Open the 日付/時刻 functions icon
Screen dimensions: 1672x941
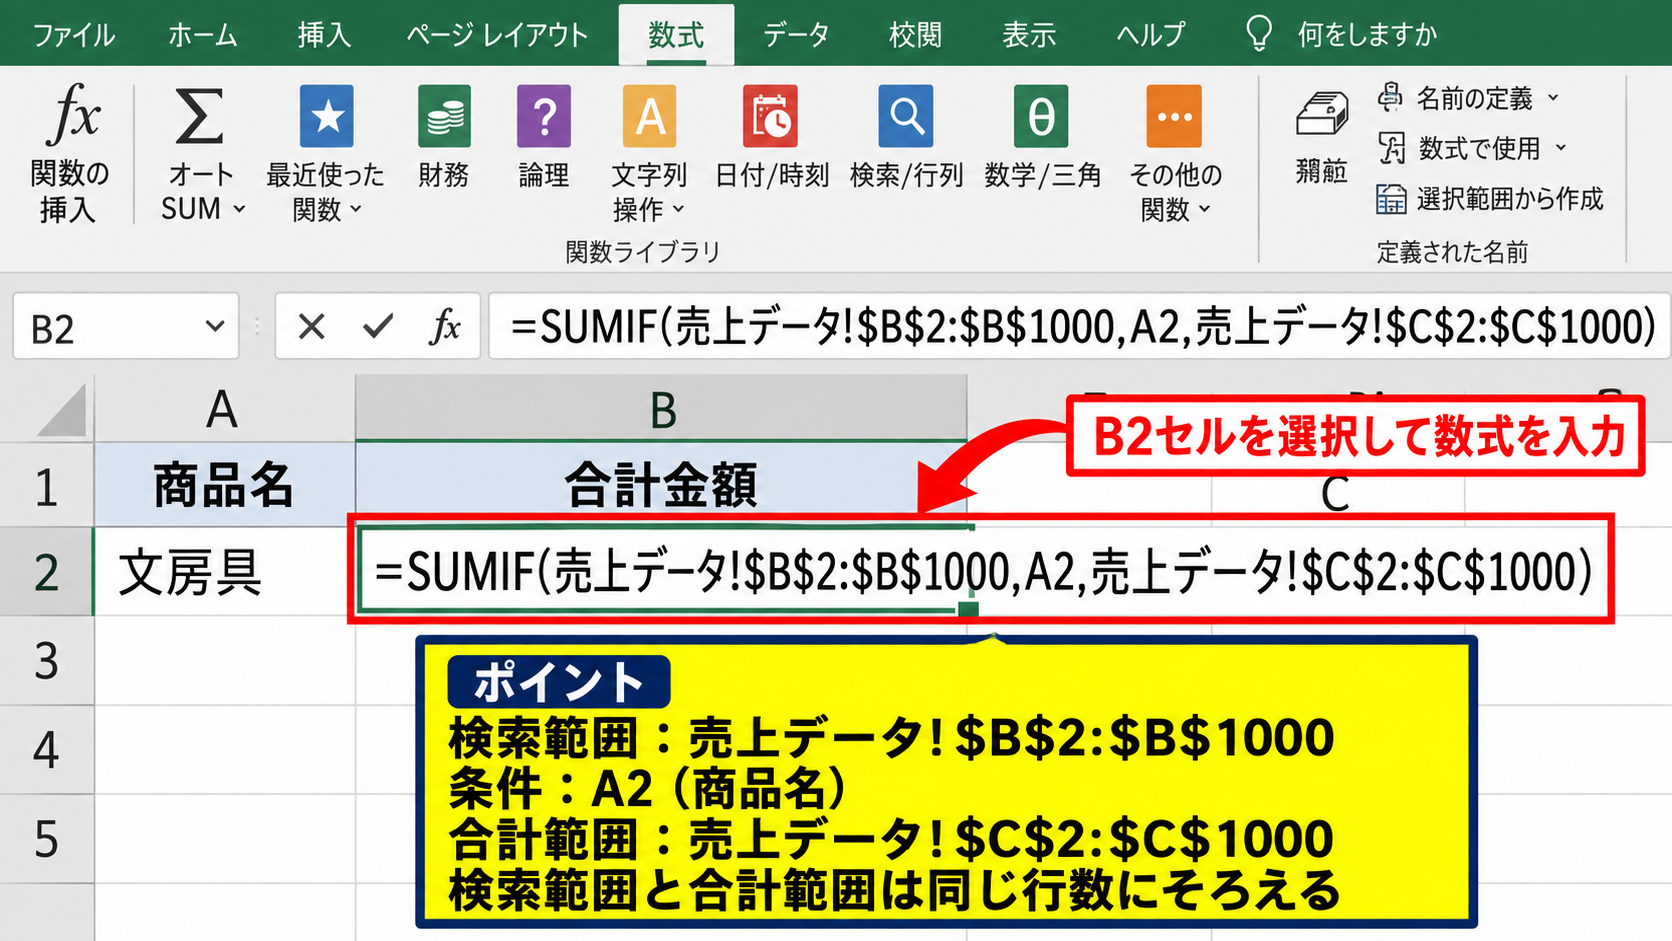(x=770, y=116)
